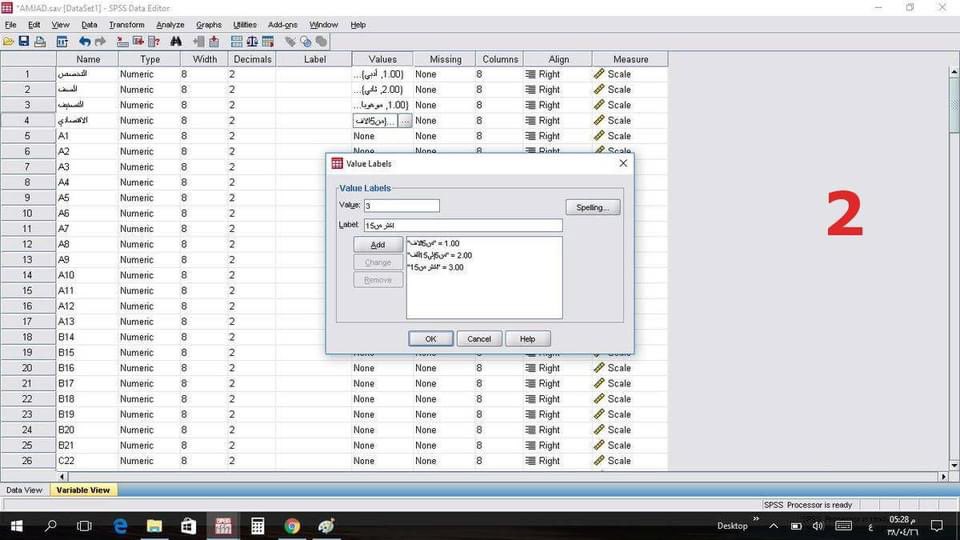This screenshot has width=960, height=540.
Task: Toggle the Value Labels tag icon in toolbar
Action: click(290, 42)
